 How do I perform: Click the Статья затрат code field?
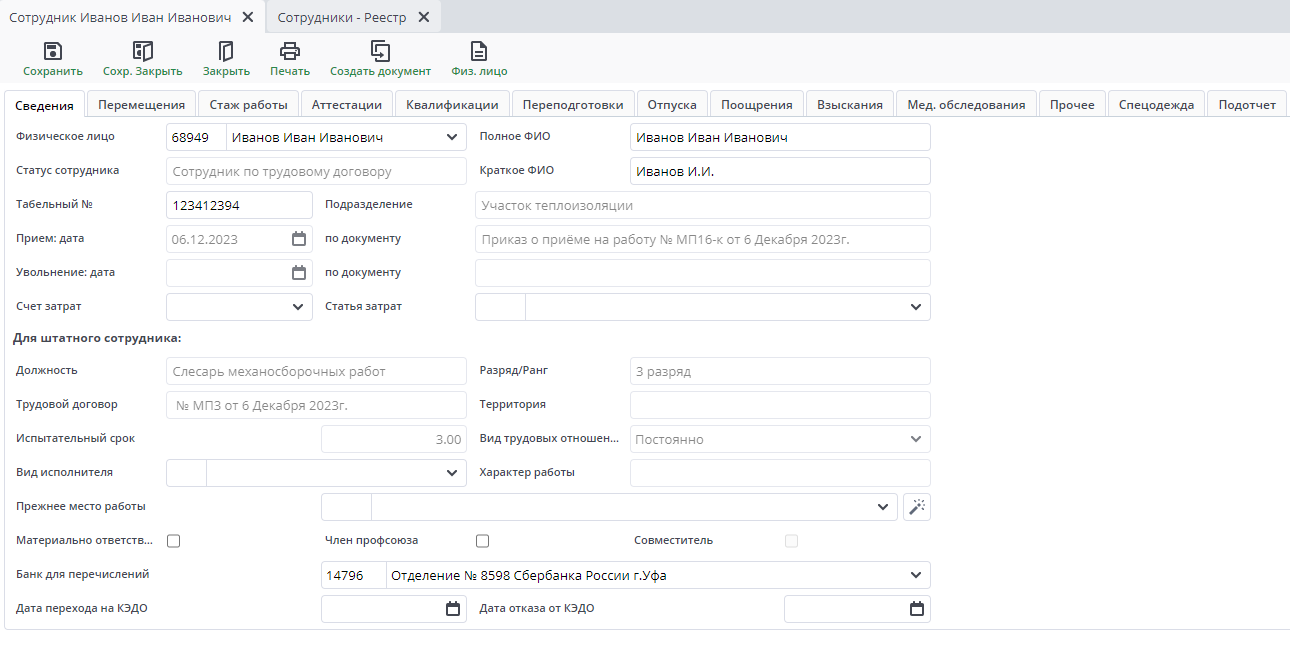[500, 307]
